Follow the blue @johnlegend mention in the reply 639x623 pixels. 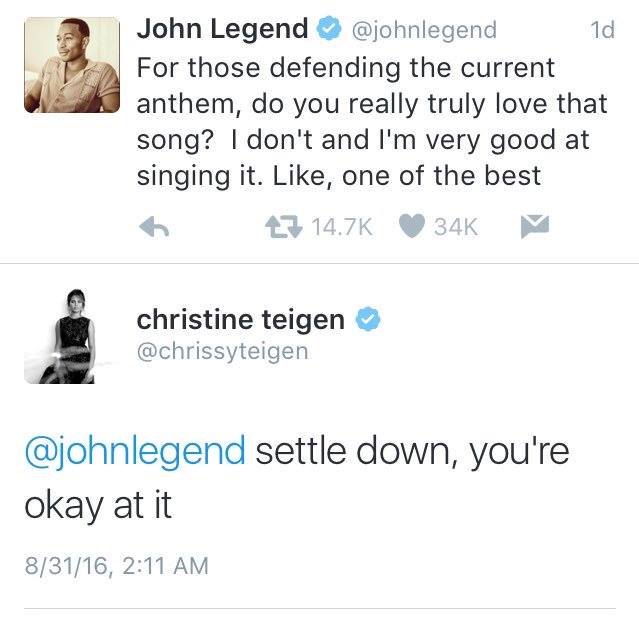[135, 451]
